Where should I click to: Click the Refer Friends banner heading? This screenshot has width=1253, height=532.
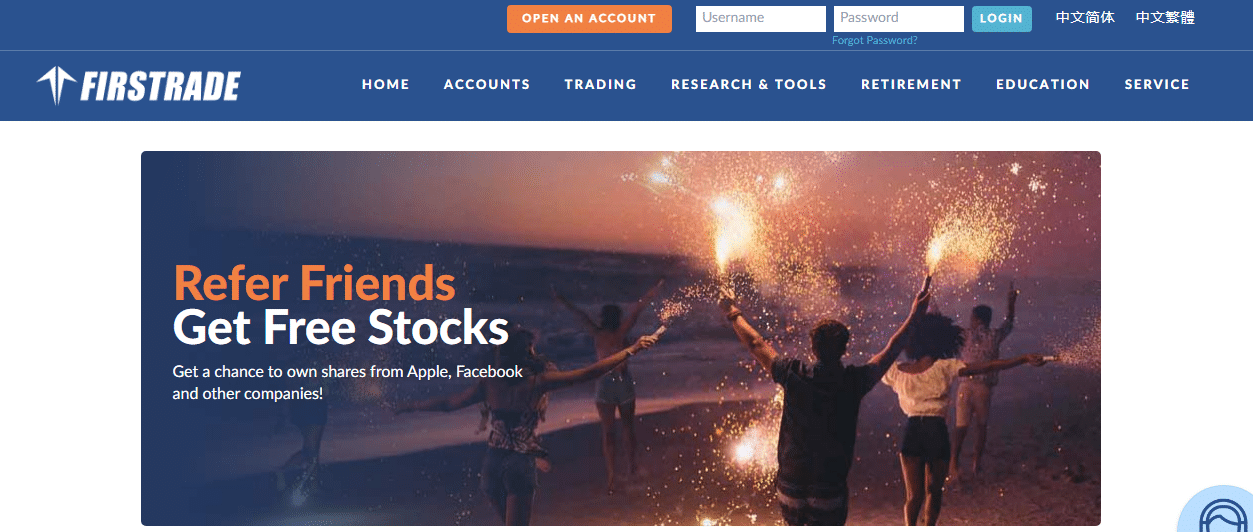tap(314, 283)
